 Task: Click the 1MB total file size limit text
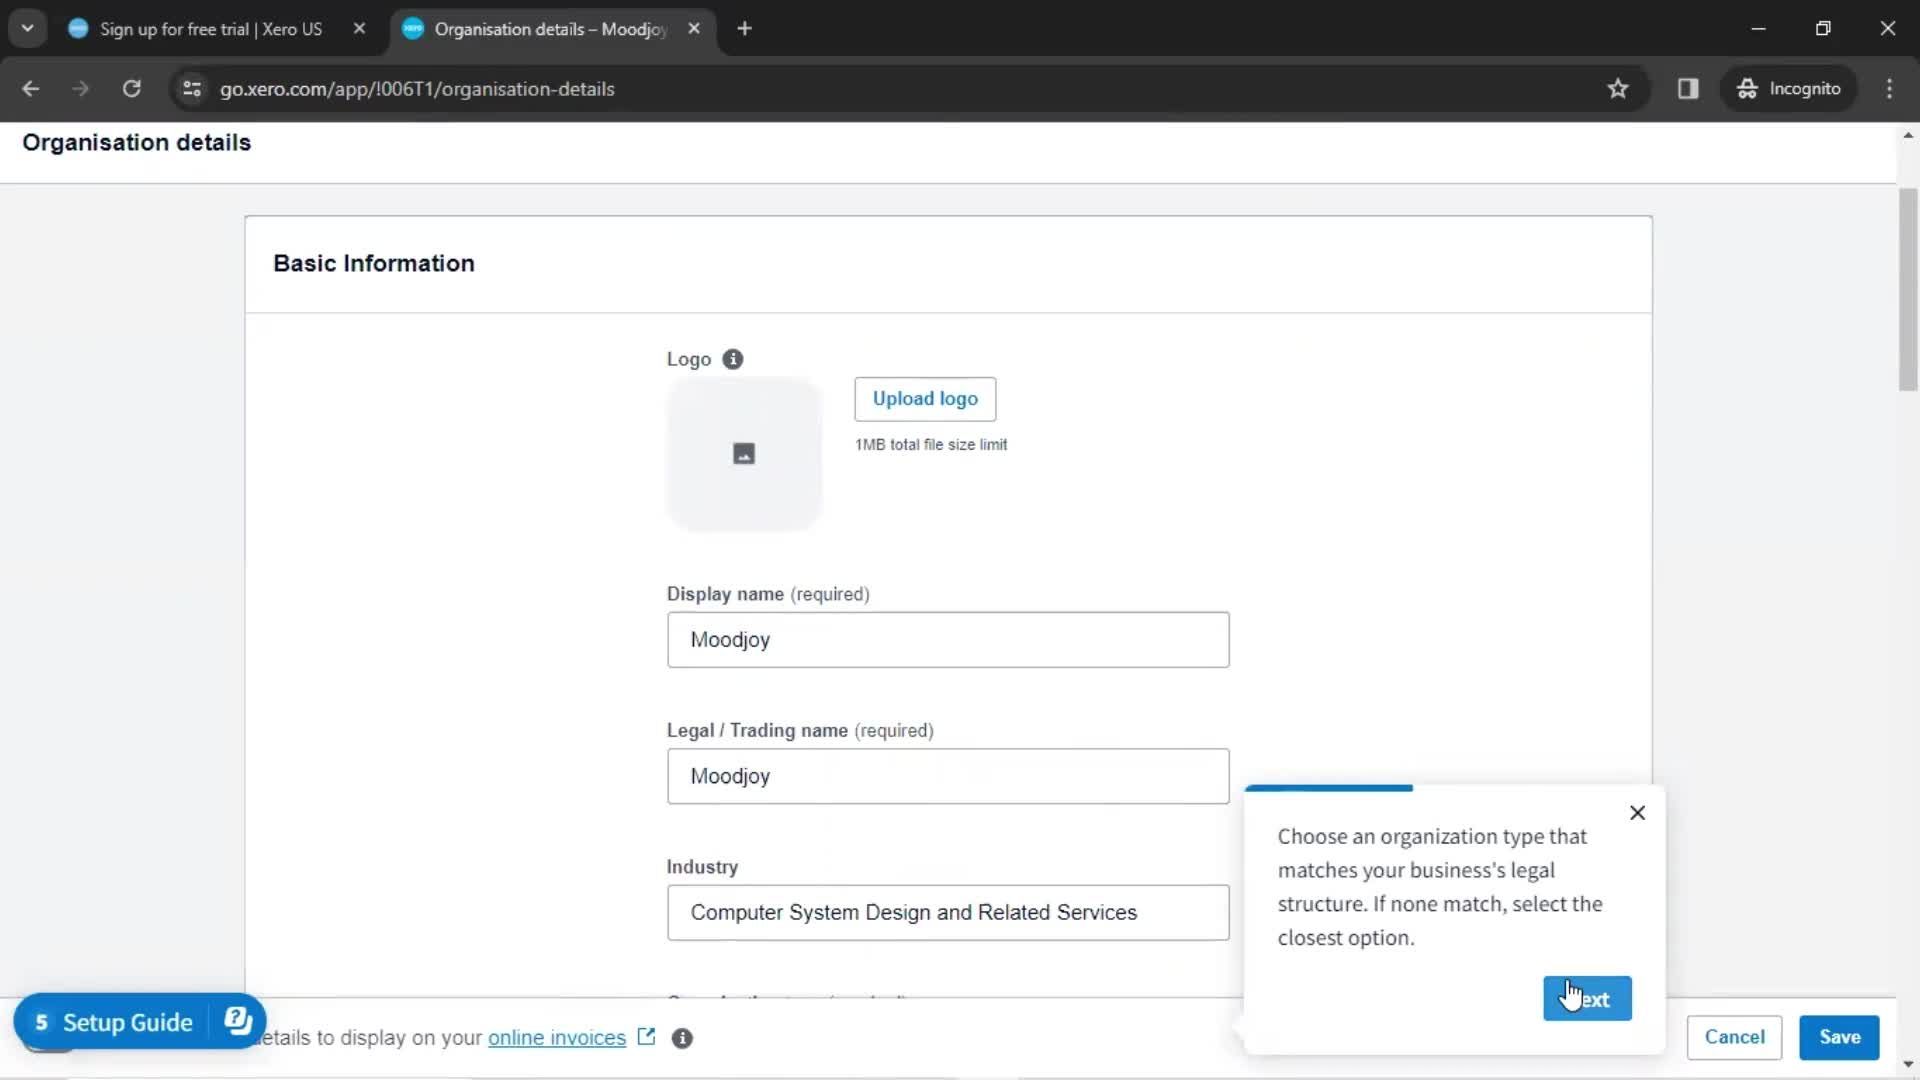(931, 445)
